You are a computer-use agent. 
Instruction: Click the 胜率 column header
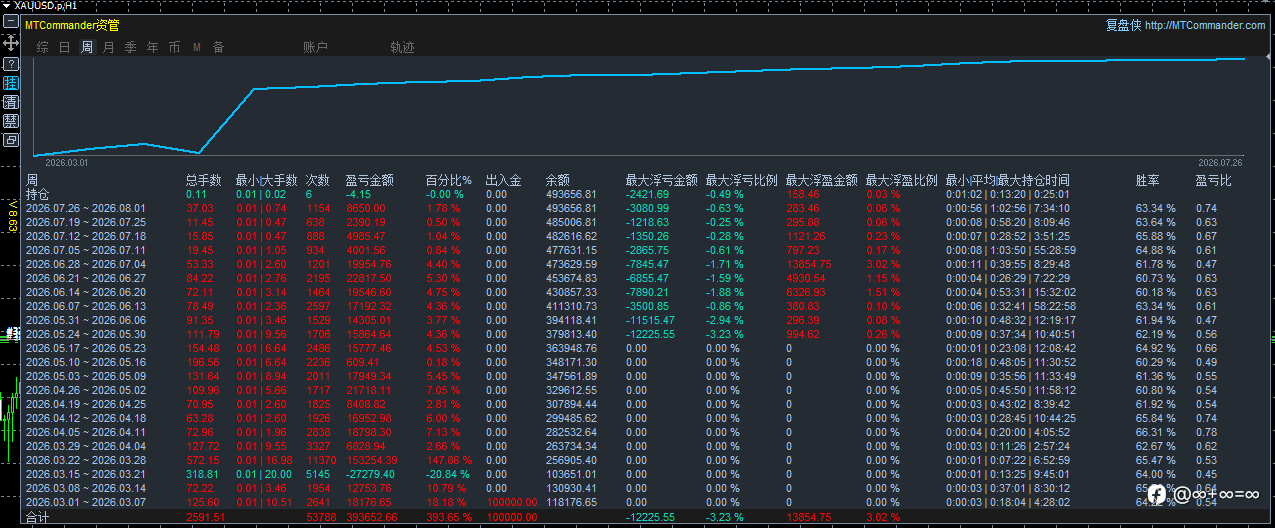tap(1148, 181)
